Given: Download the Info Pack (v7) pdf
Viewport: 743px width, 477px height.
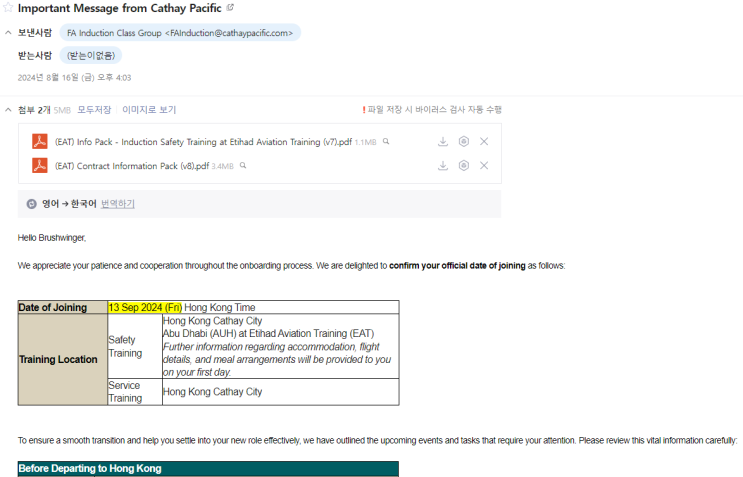Looking at the screenshot, I should coord(443,141).
